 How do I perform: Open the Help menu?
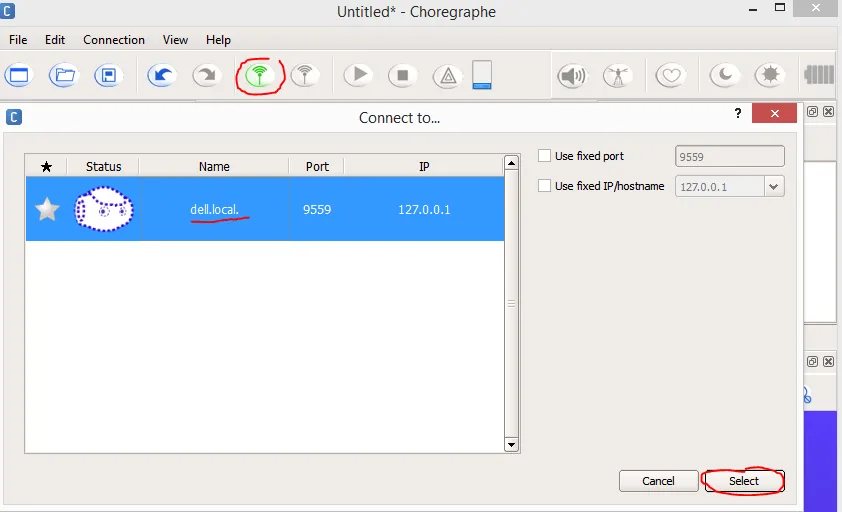point(218,40)
